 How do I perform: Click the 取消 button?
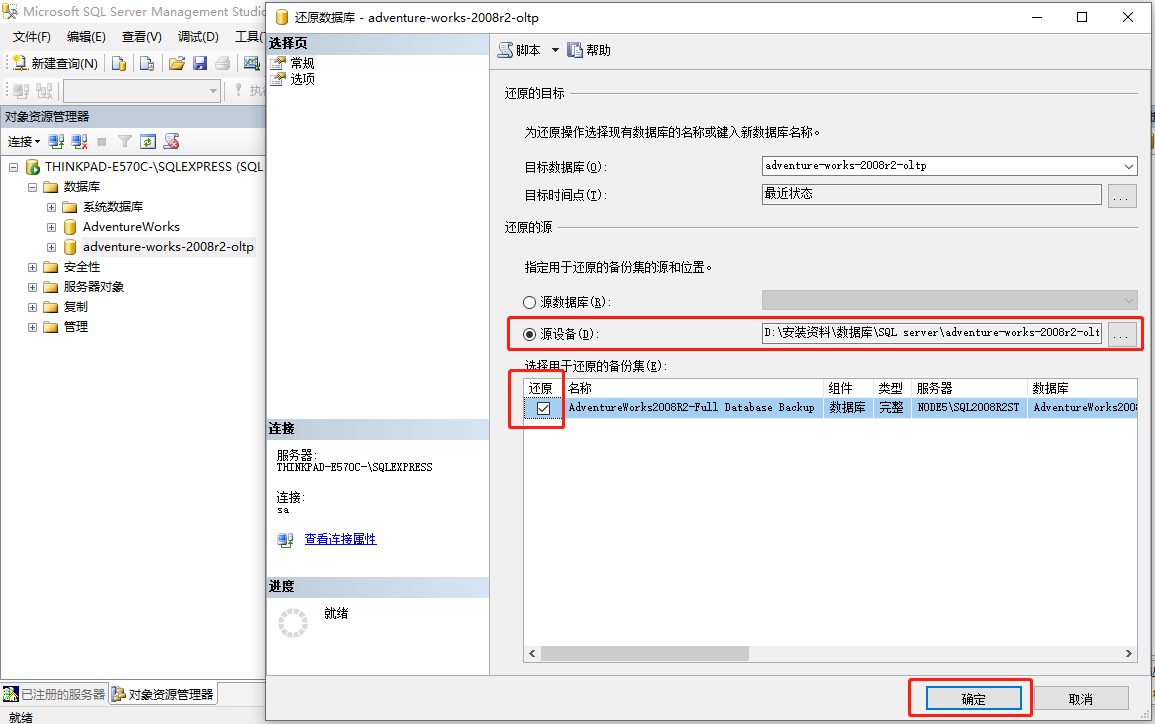(x=1081, y=698)
